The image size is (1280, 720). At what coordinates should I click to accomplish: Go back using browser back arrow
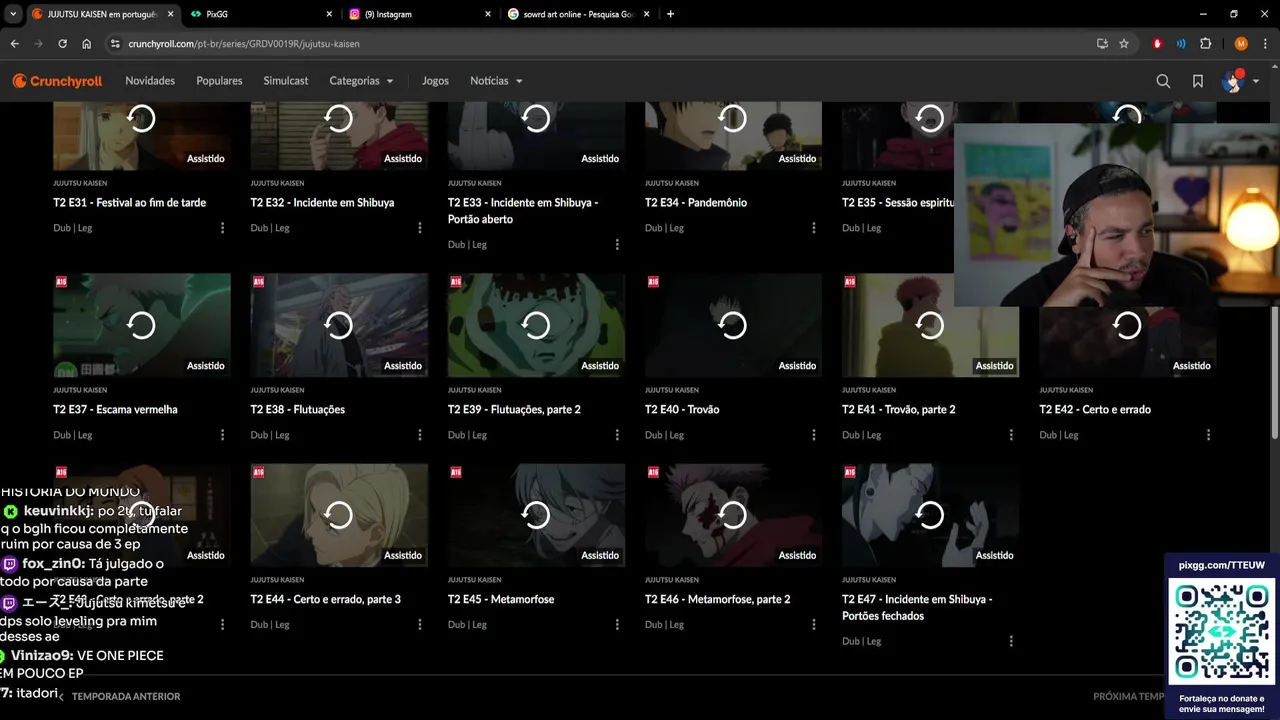[14, 44]
